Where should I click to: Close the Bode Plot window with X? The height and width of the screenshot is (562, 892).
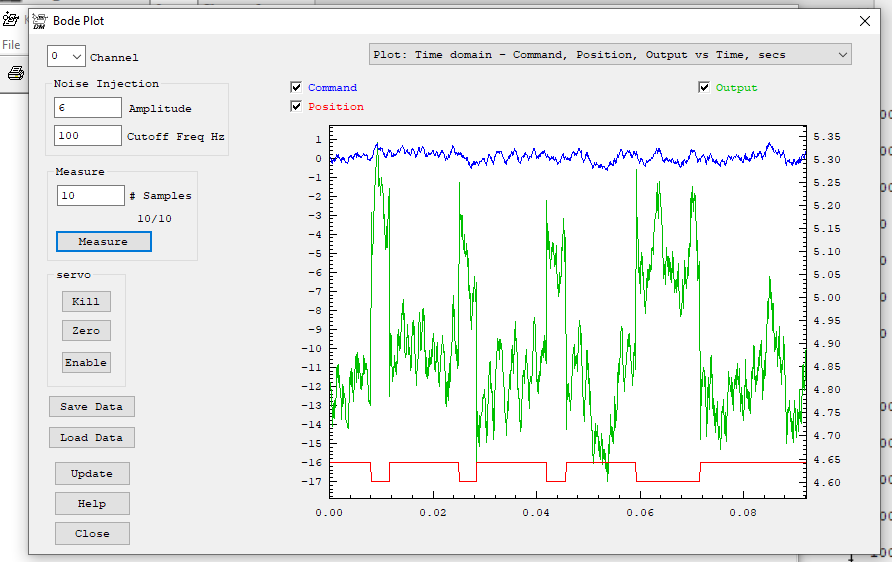pyautogui.click(x=865, y=20)
